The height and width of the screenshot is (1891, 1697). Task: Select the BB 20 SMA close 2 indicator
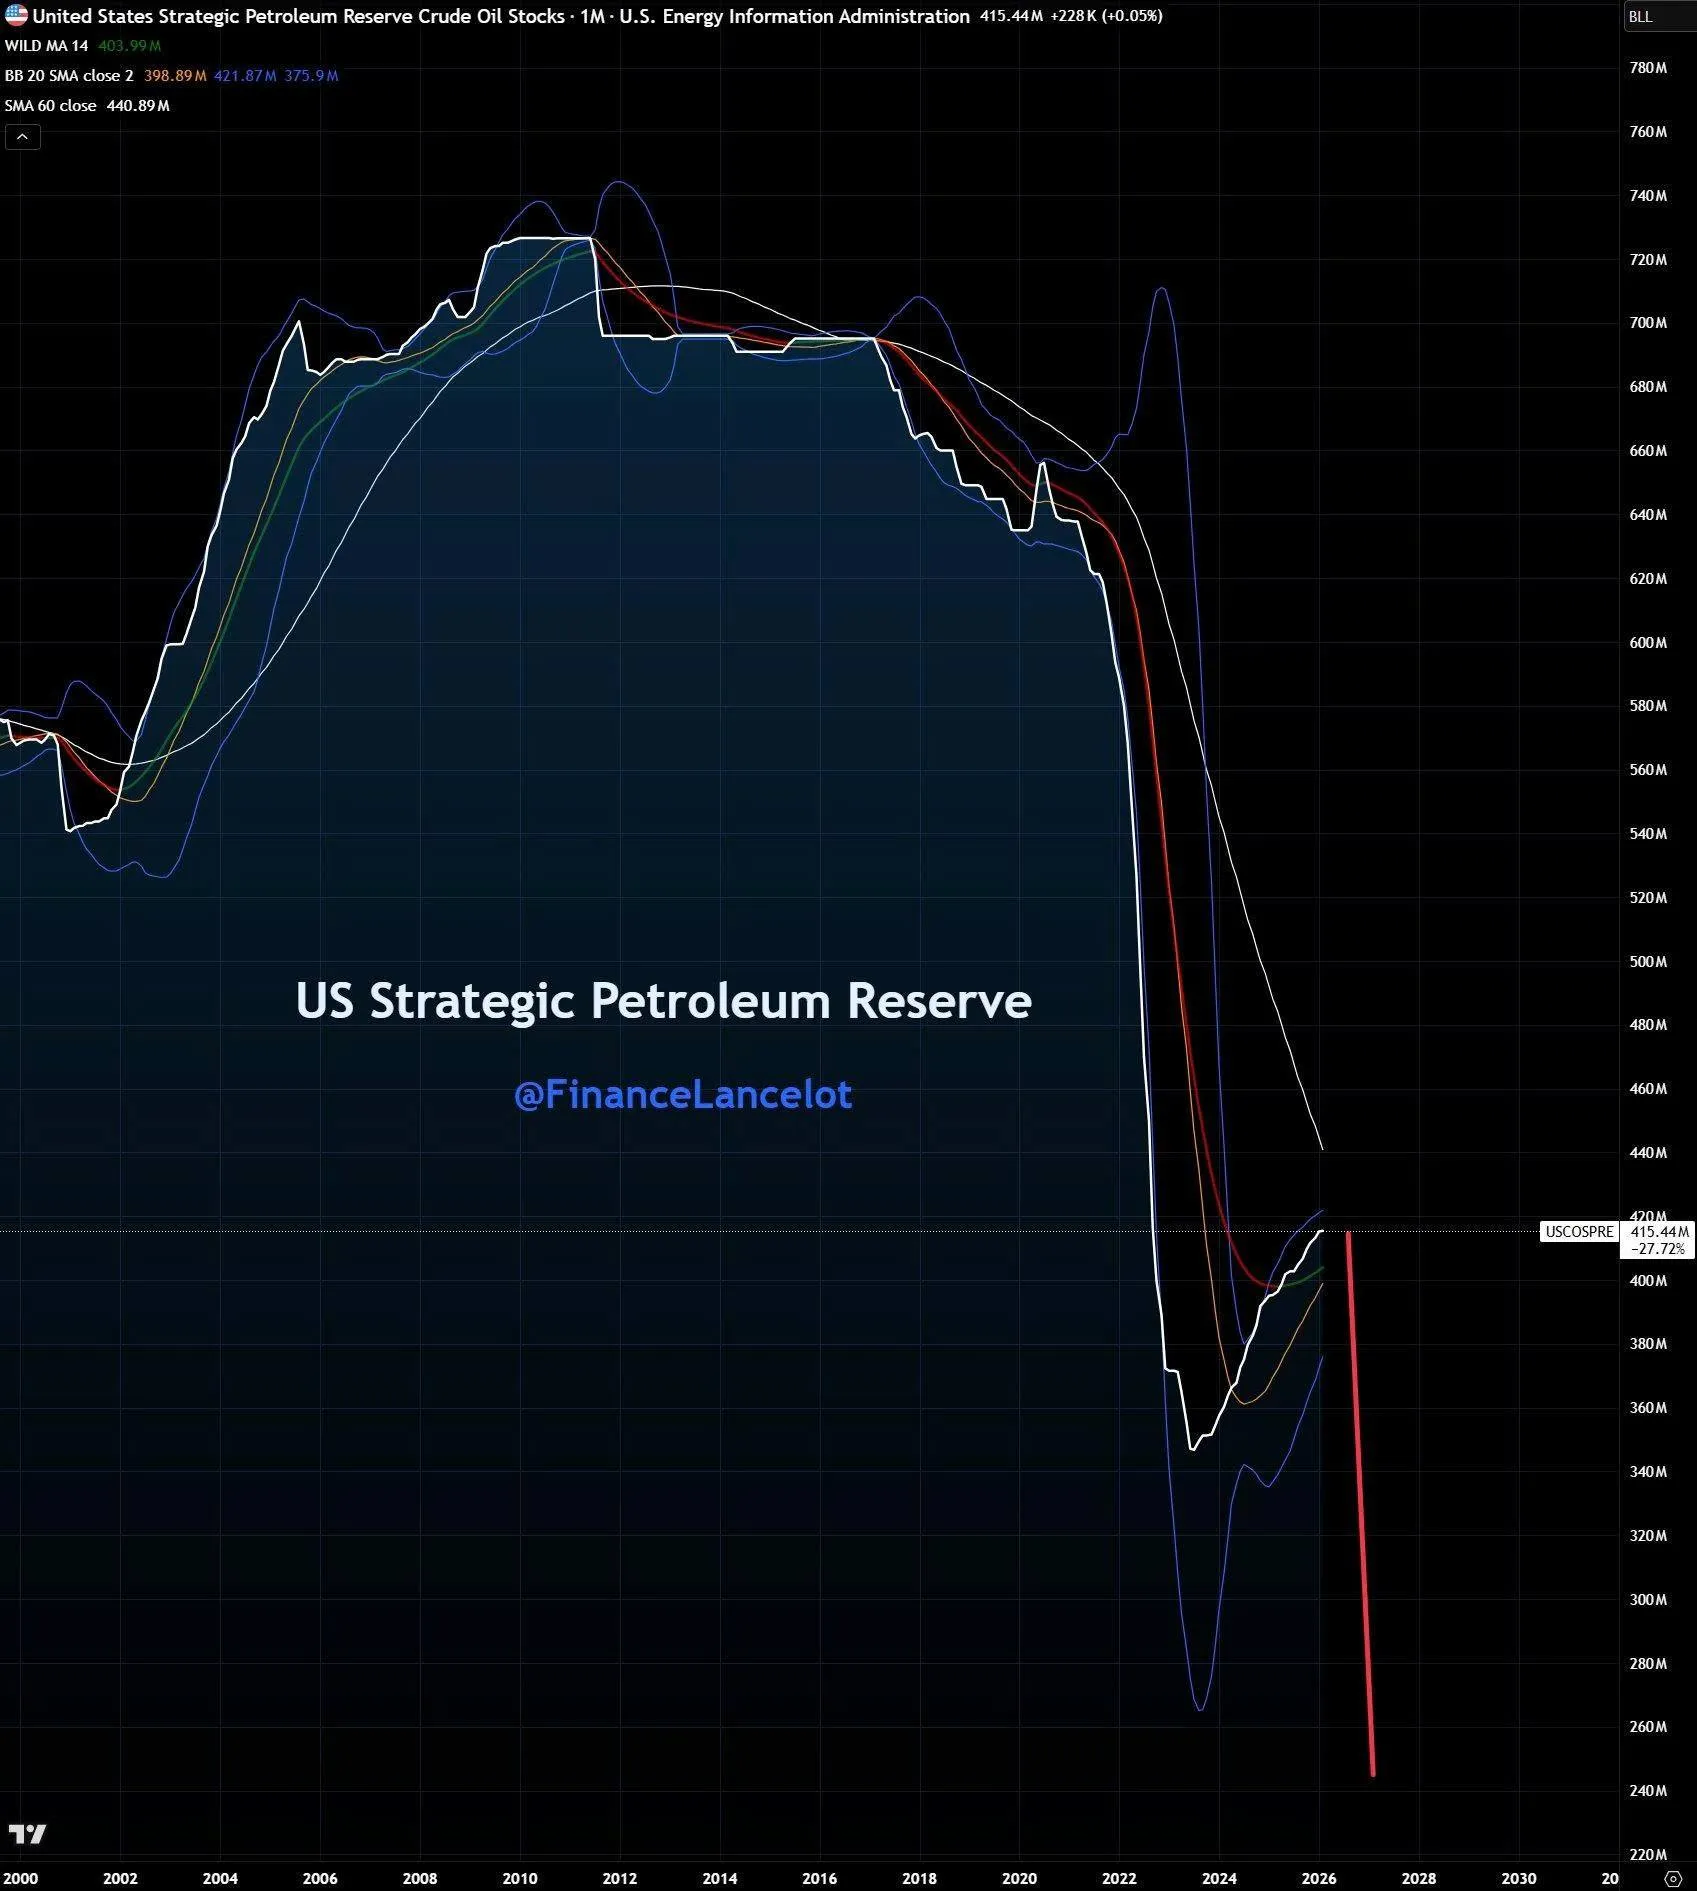[68, 76]
